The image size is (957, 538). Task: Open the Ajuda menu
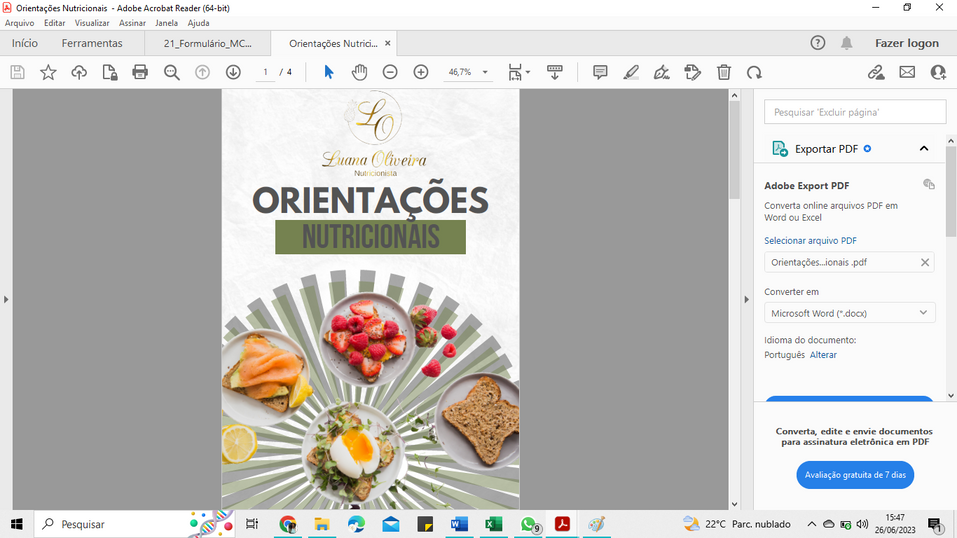(198, 23)
